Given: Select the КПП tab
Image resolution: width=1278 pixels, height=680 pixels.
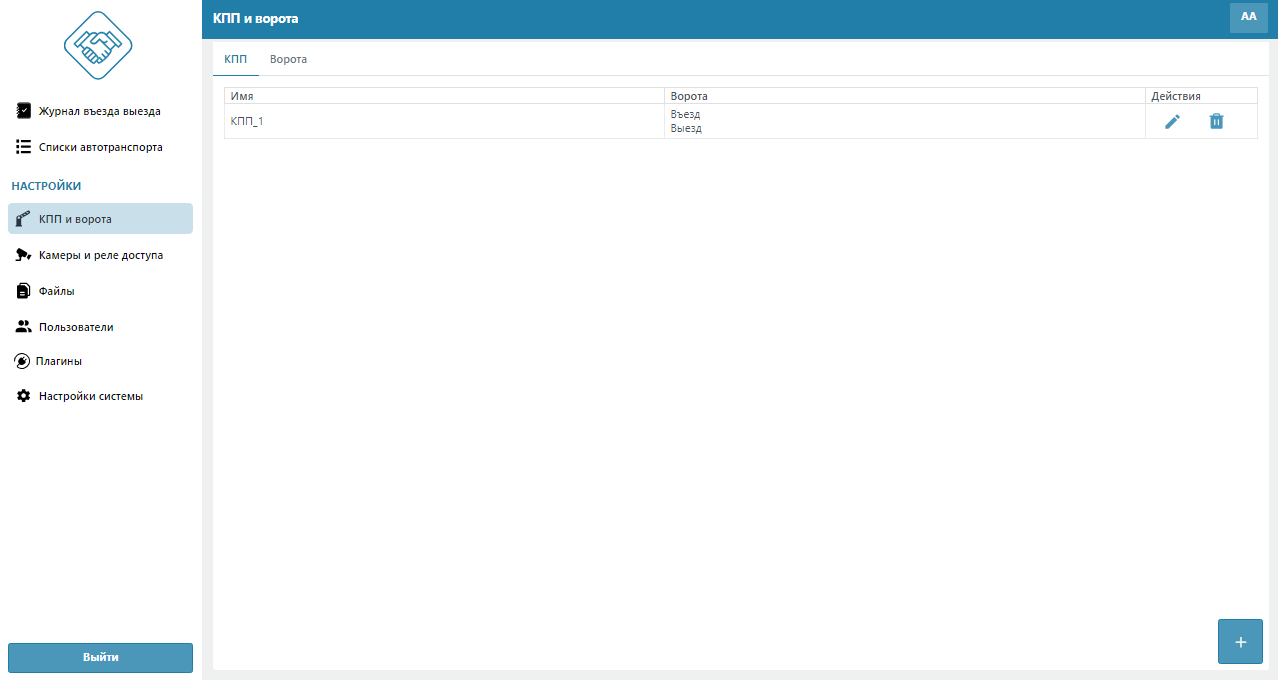Looking at the screenshot, I should click(236, 59).
